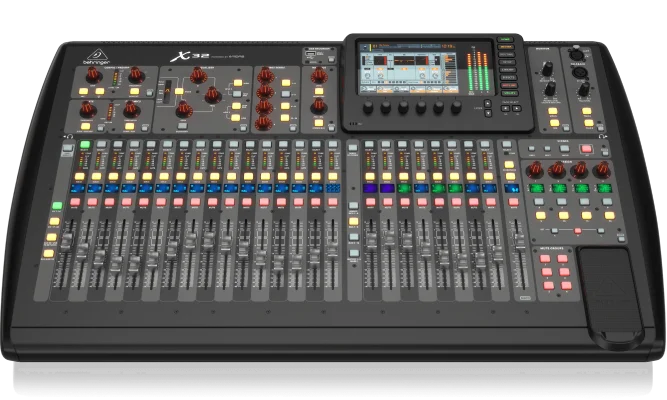Click the Layer up arrow button
Viewport: 667px width, 400px height.
click(487, 103)
